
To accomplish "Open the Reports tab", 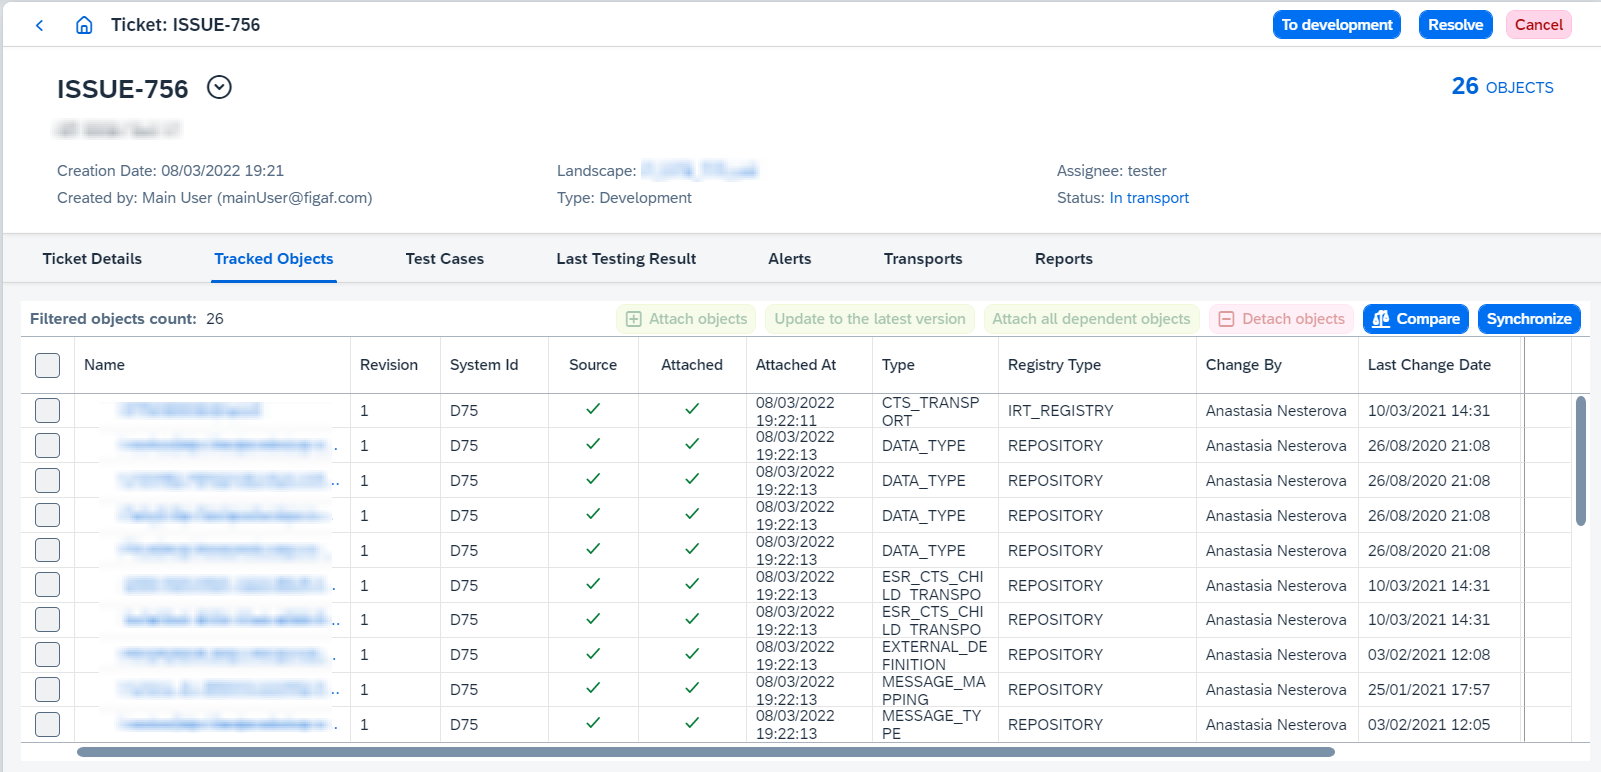I will [x=1064, y=259].
